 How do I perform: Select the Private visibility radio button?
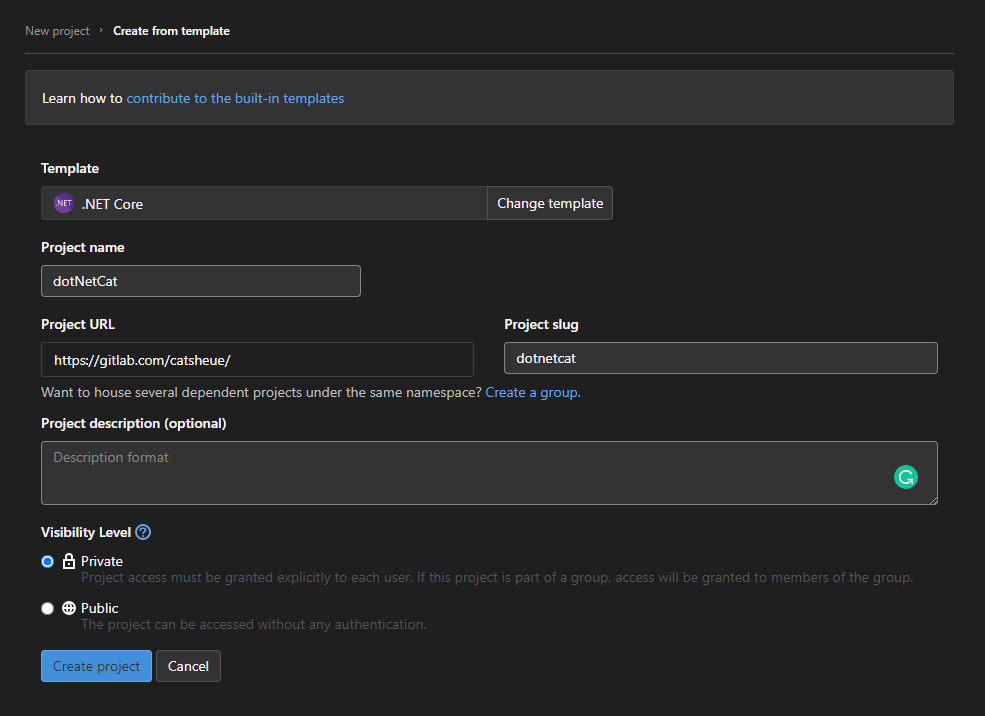tap(47, 561)
